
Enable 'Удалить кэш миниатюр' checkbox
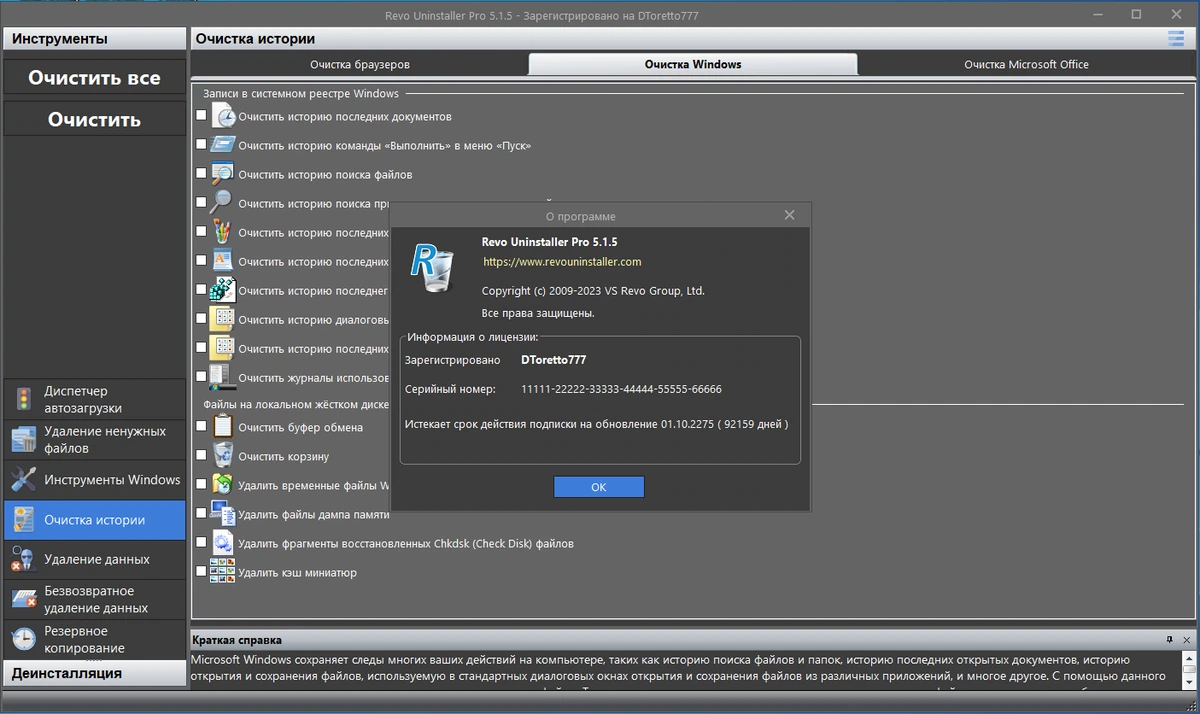pos(201,572)
